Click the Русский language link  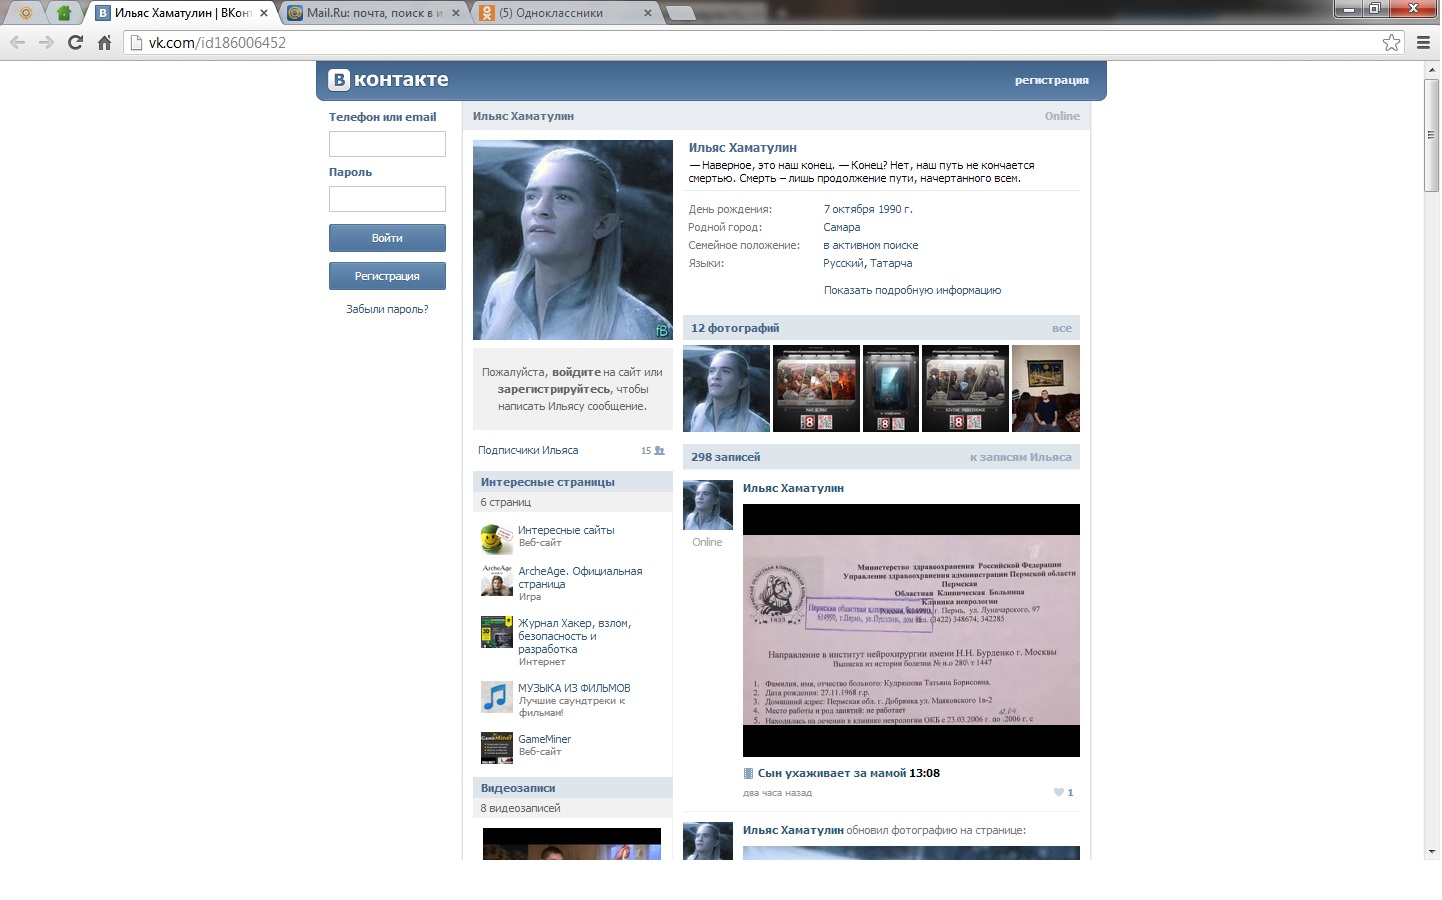point(843,263)
